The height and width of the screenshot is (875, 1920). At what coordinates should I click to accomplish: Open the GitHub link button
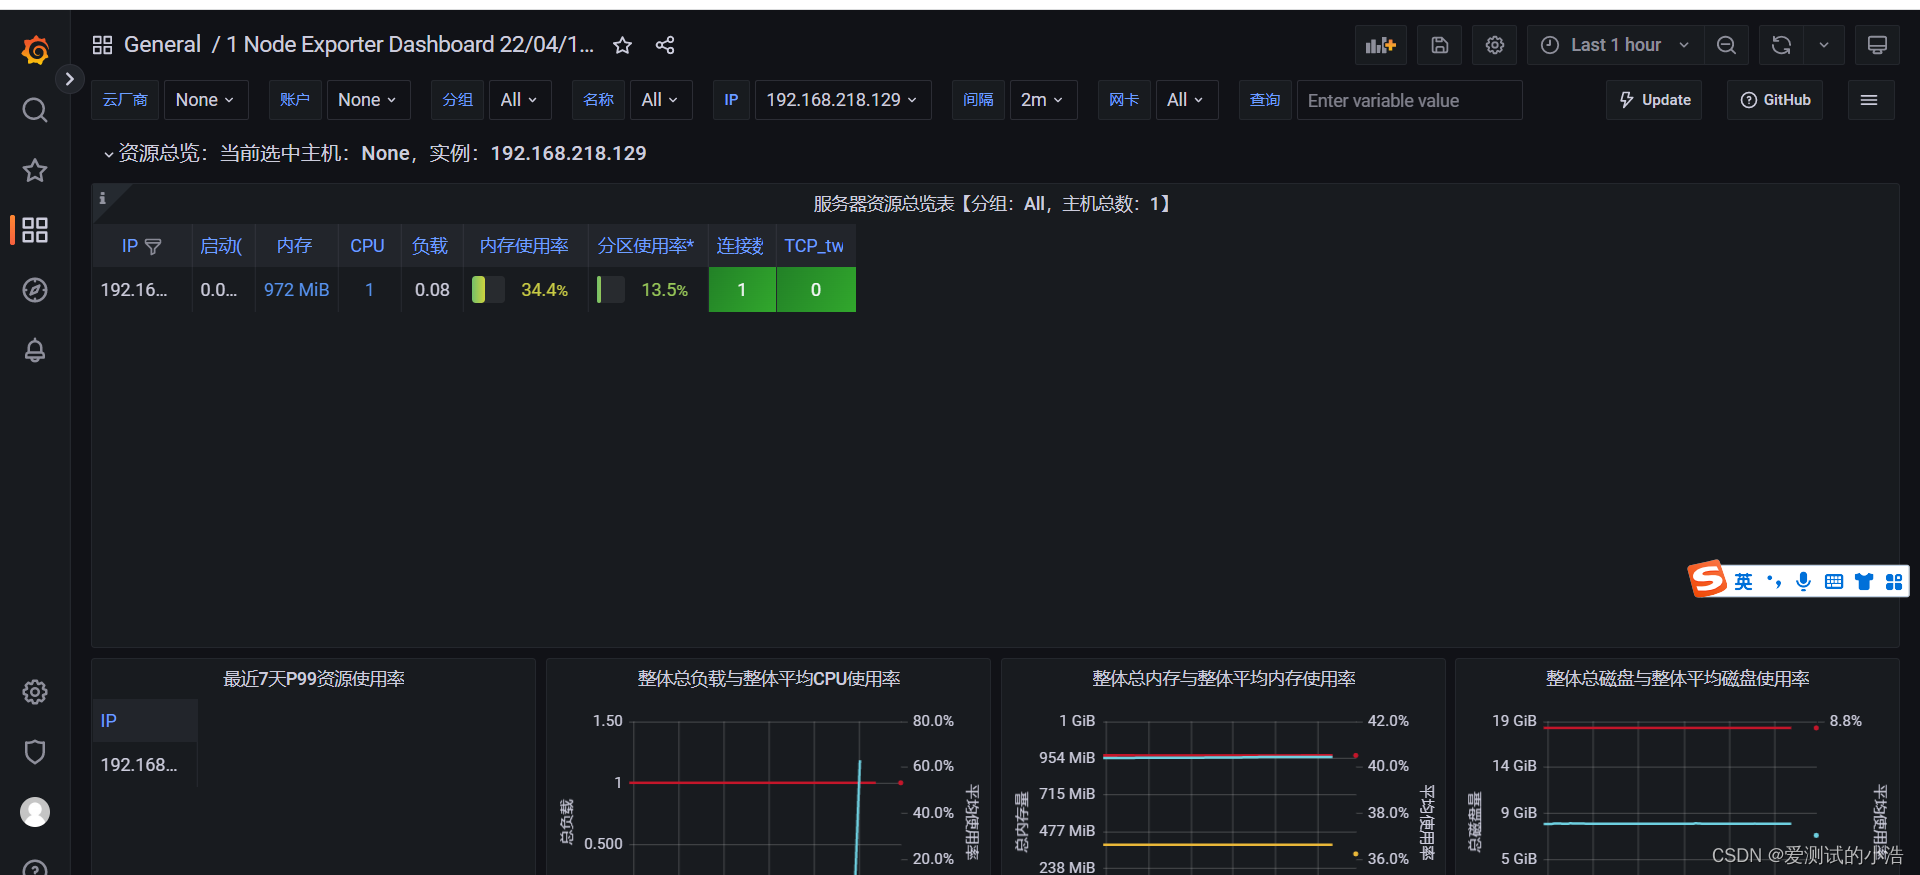click(x=1775, y=100)
